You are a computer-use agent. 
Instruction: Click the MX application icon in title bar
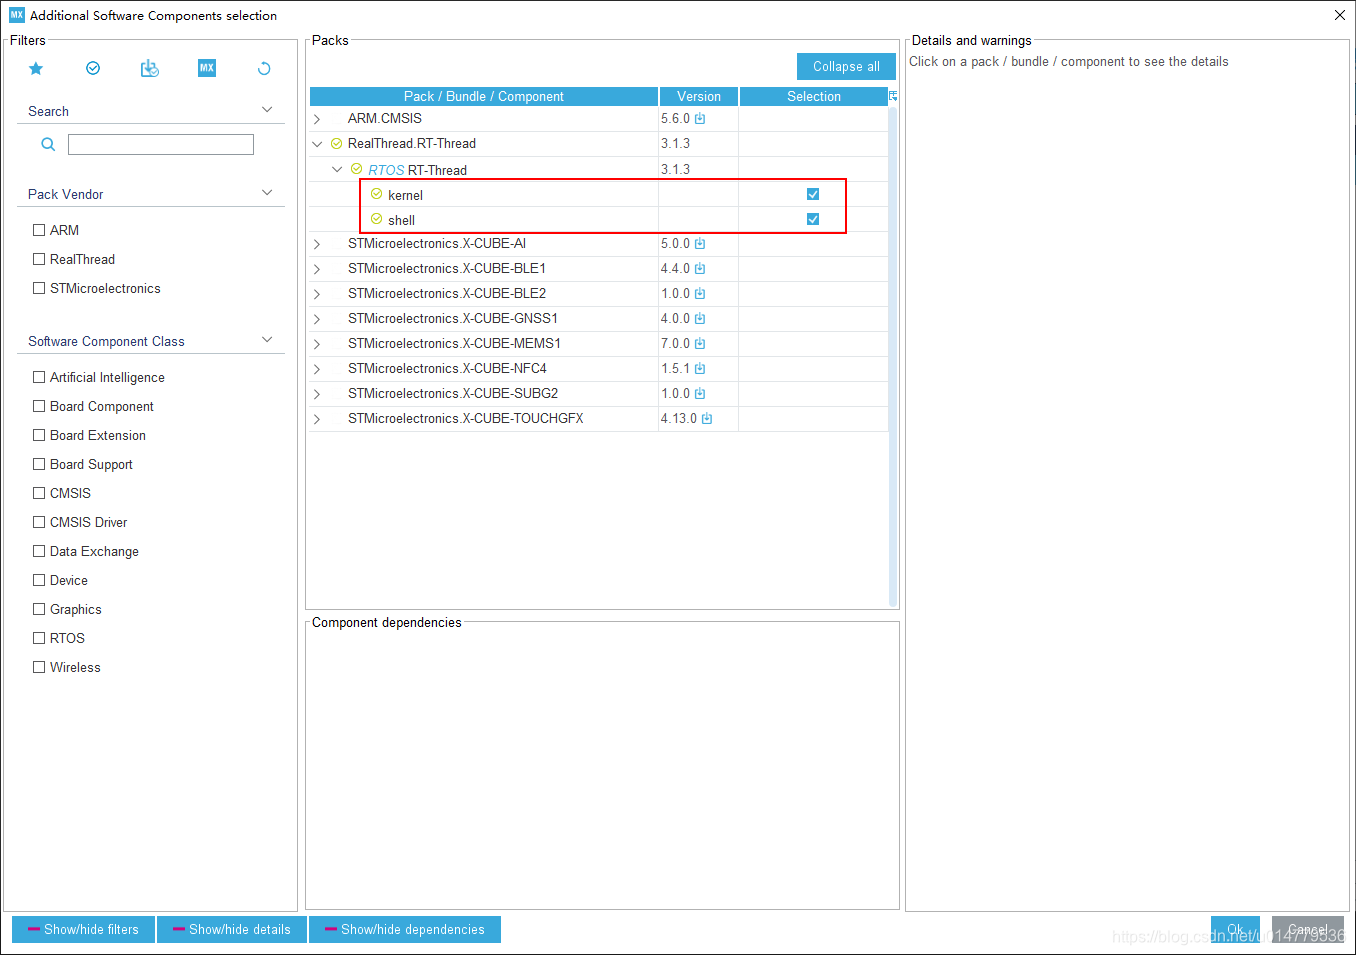(x=16, y=15)
